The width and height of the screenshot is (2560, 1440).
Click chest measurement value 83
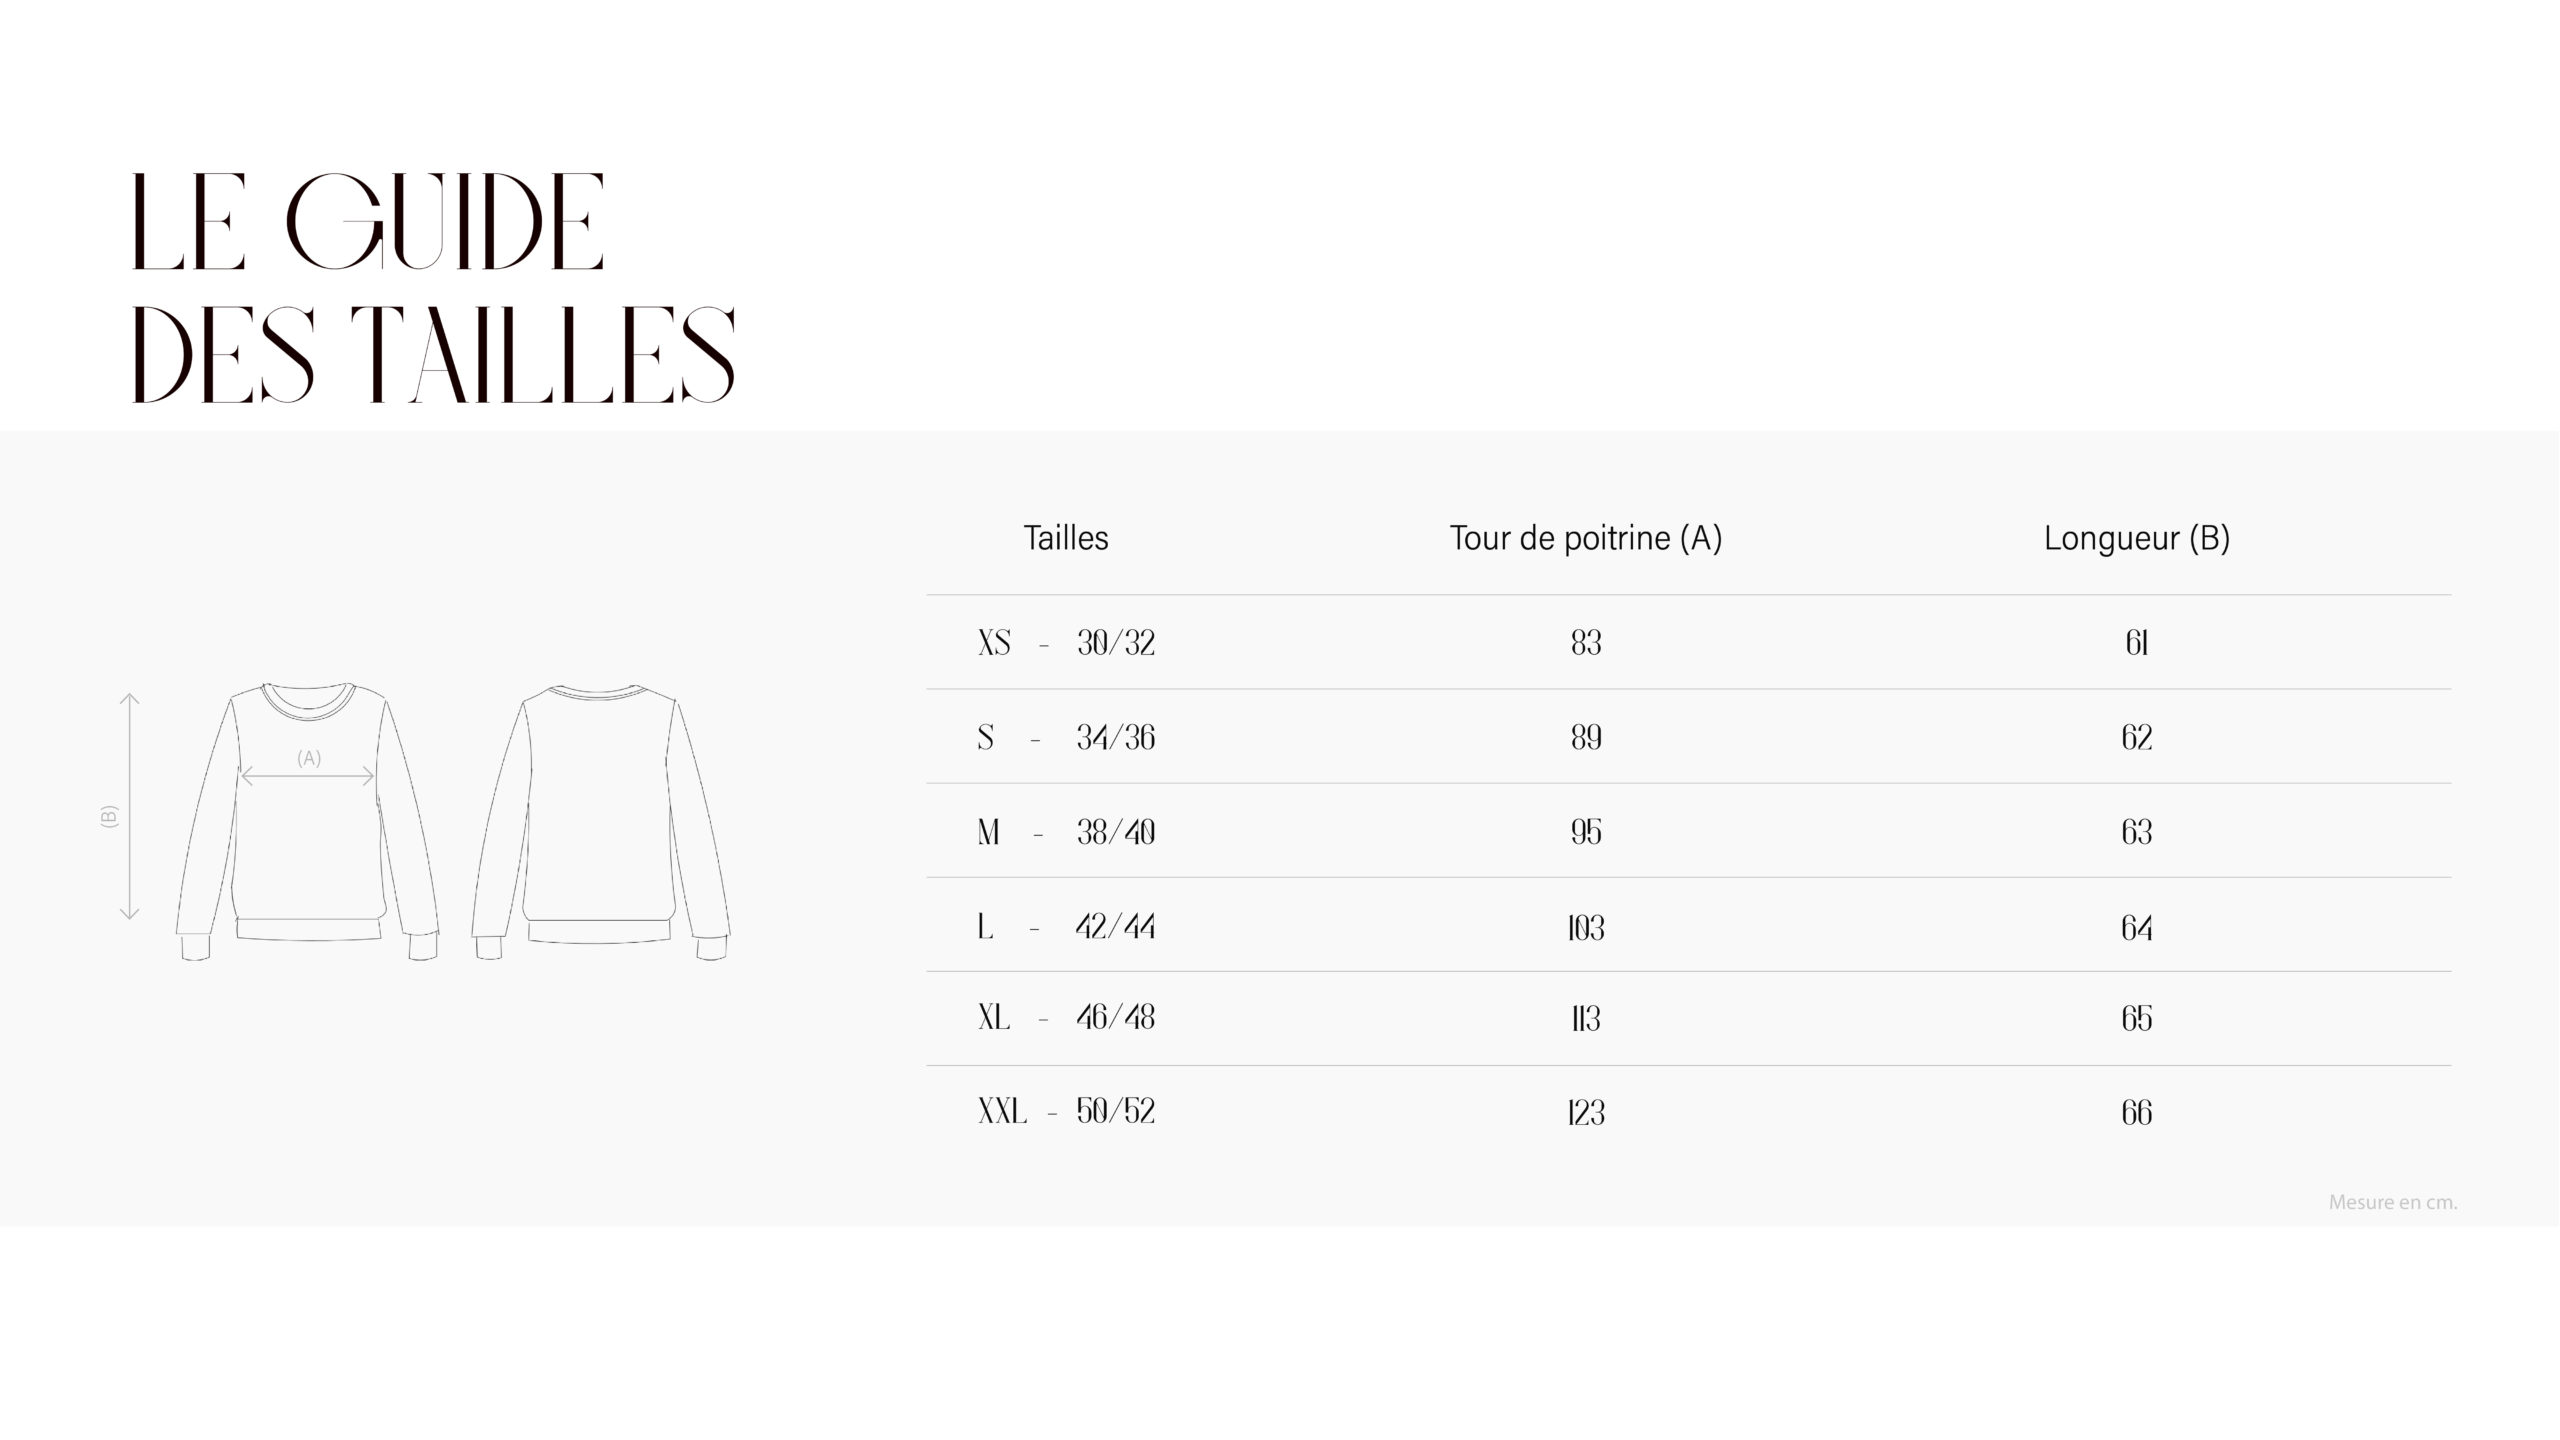pyautogui.click(x=1586, y=642)
